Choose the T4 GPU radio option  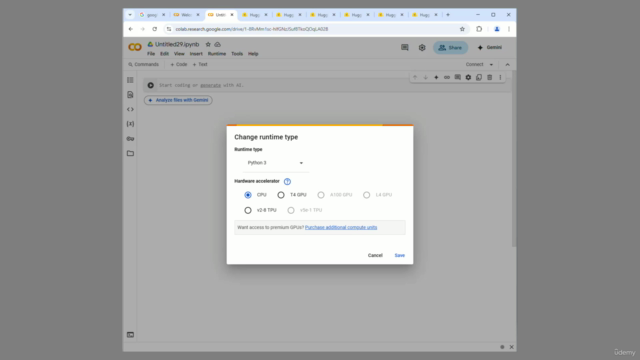[x=281, y=195]
